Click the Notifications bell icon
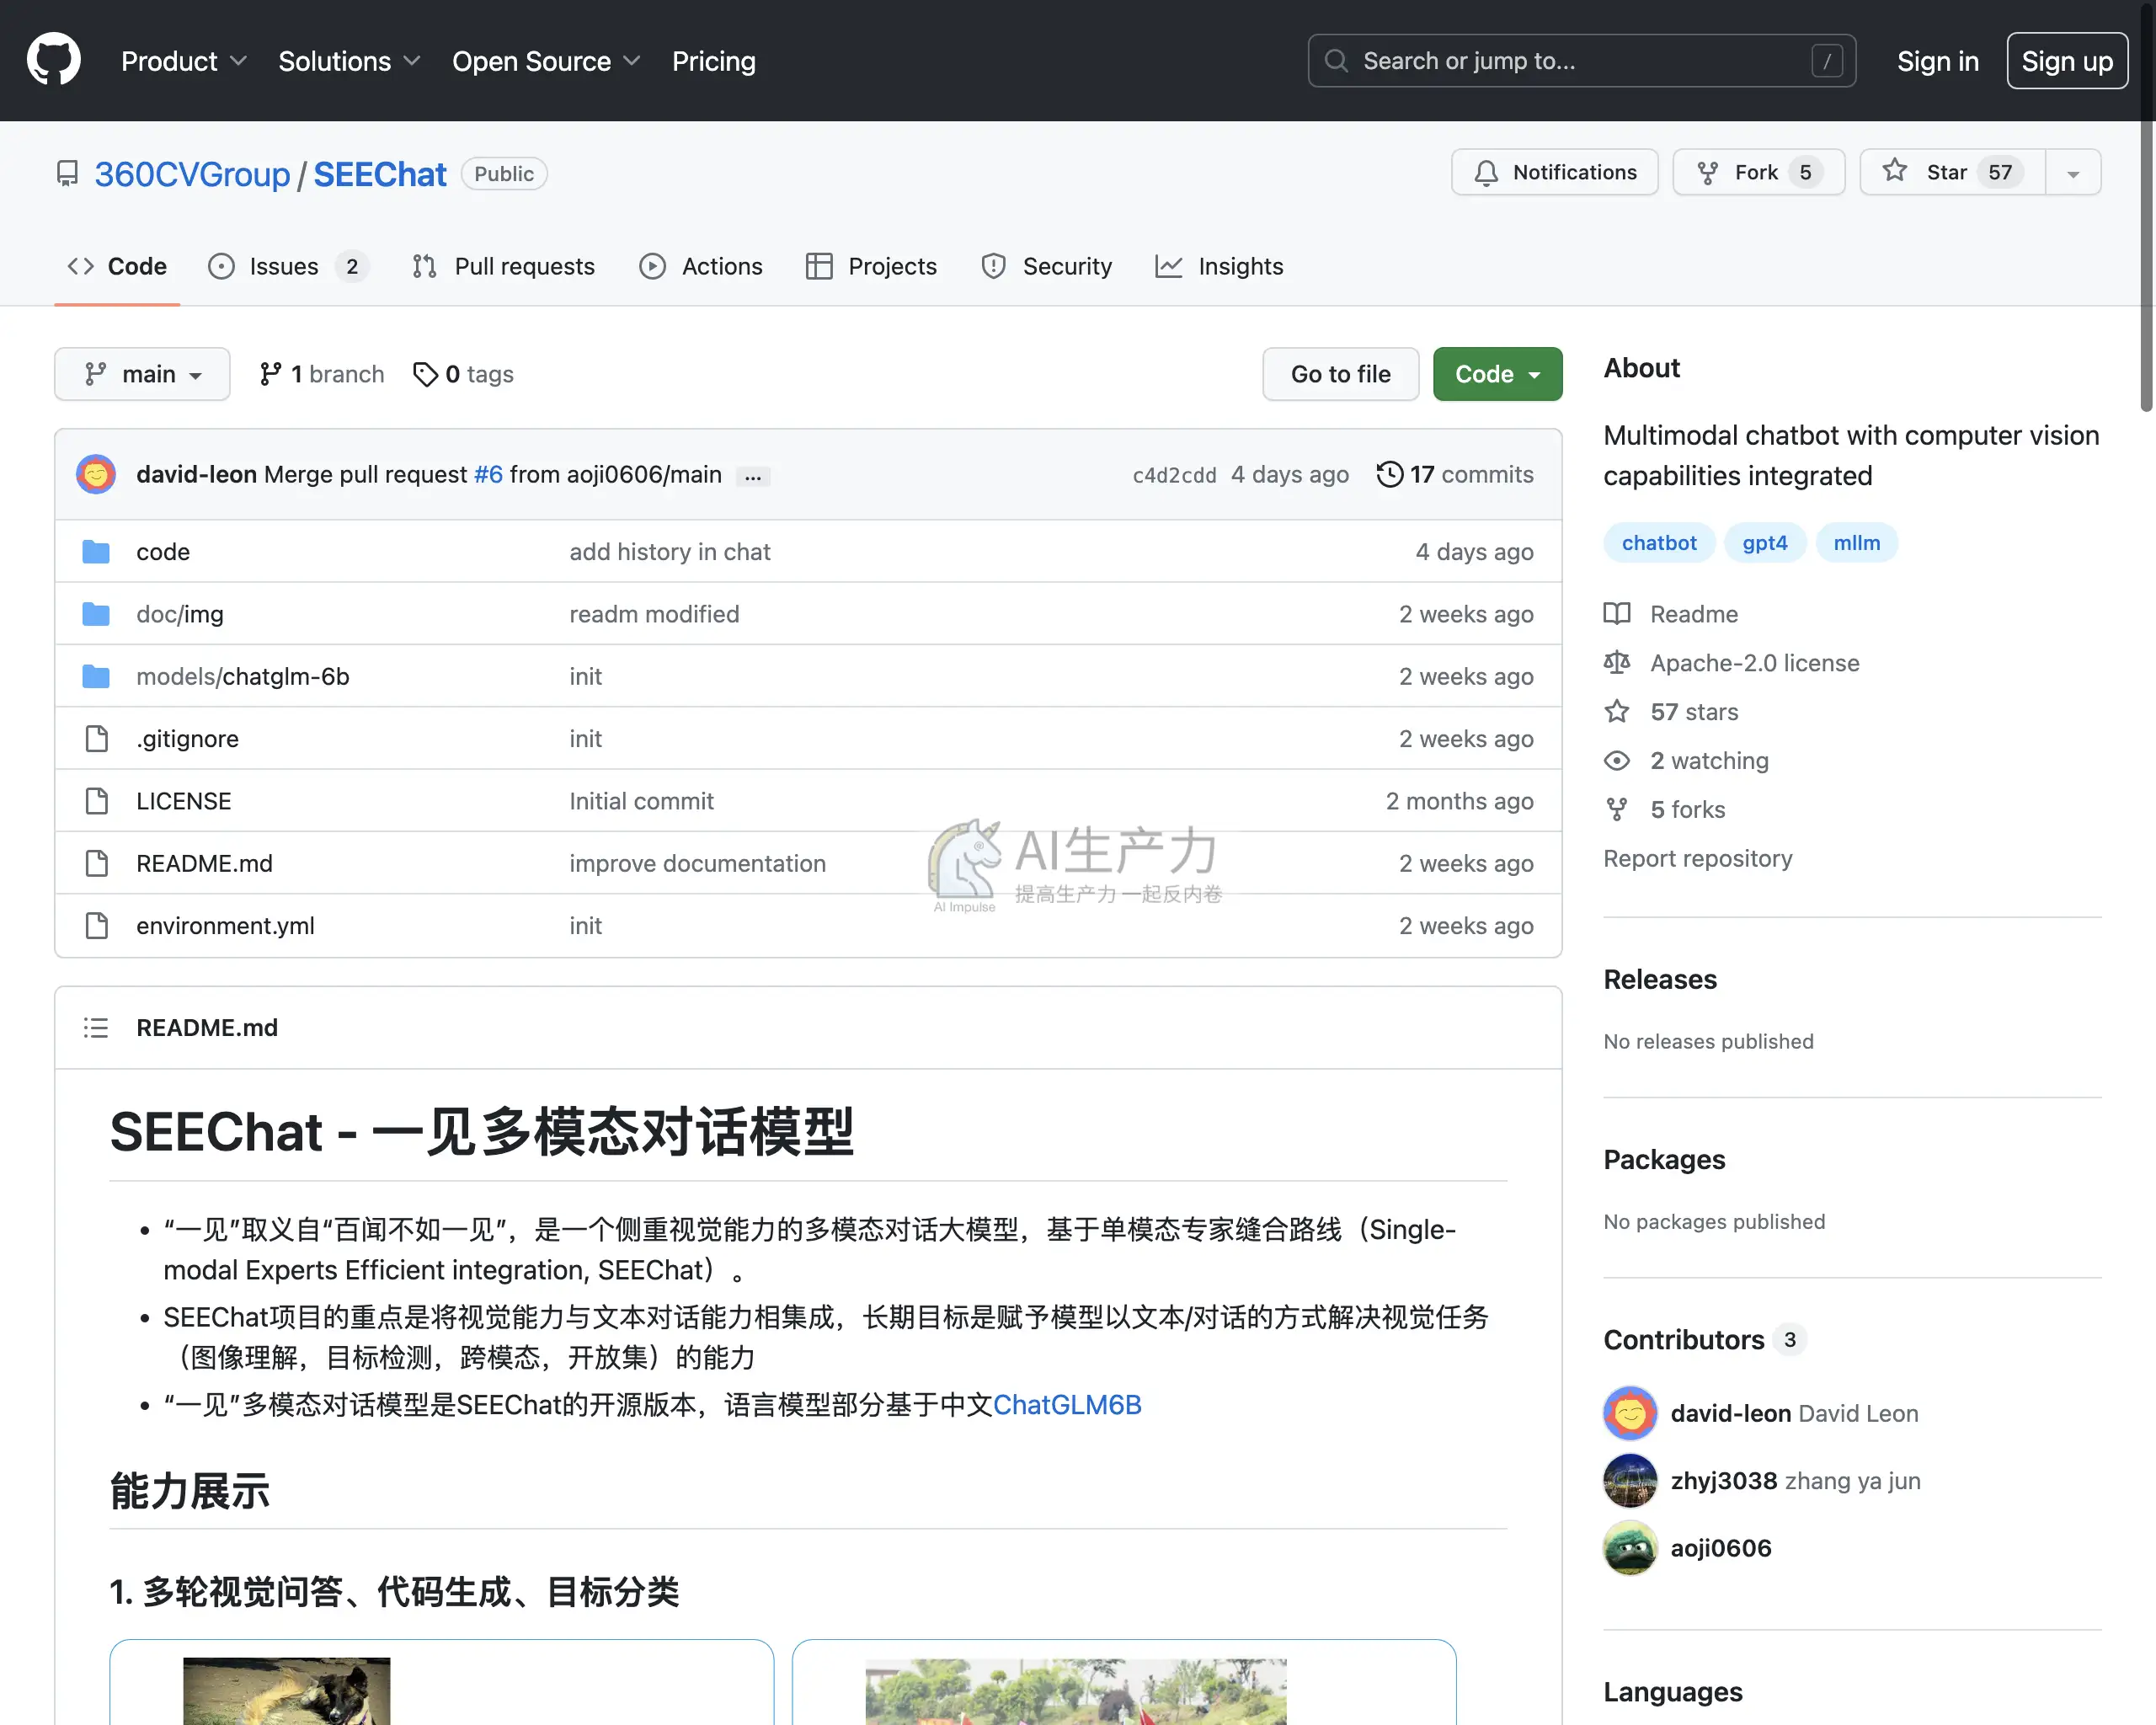2156x1725 pixels. (x=1487, y=173)
